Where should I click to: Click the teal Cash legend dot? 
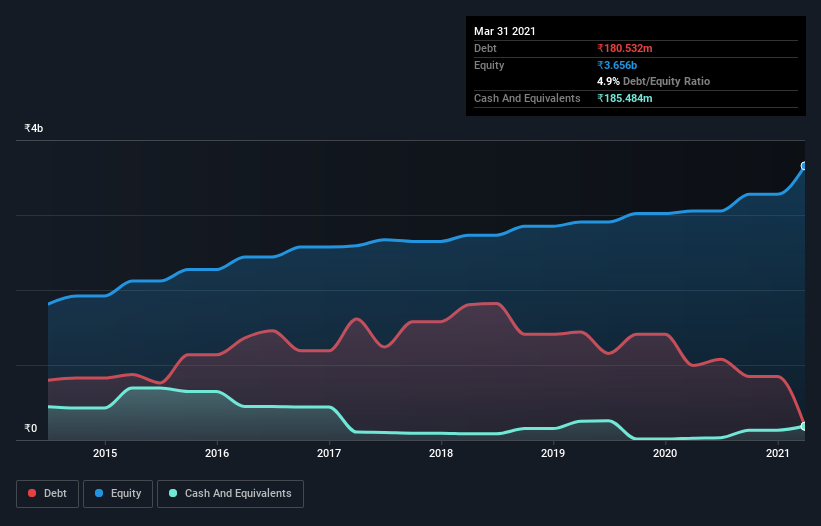click(173, 493)
